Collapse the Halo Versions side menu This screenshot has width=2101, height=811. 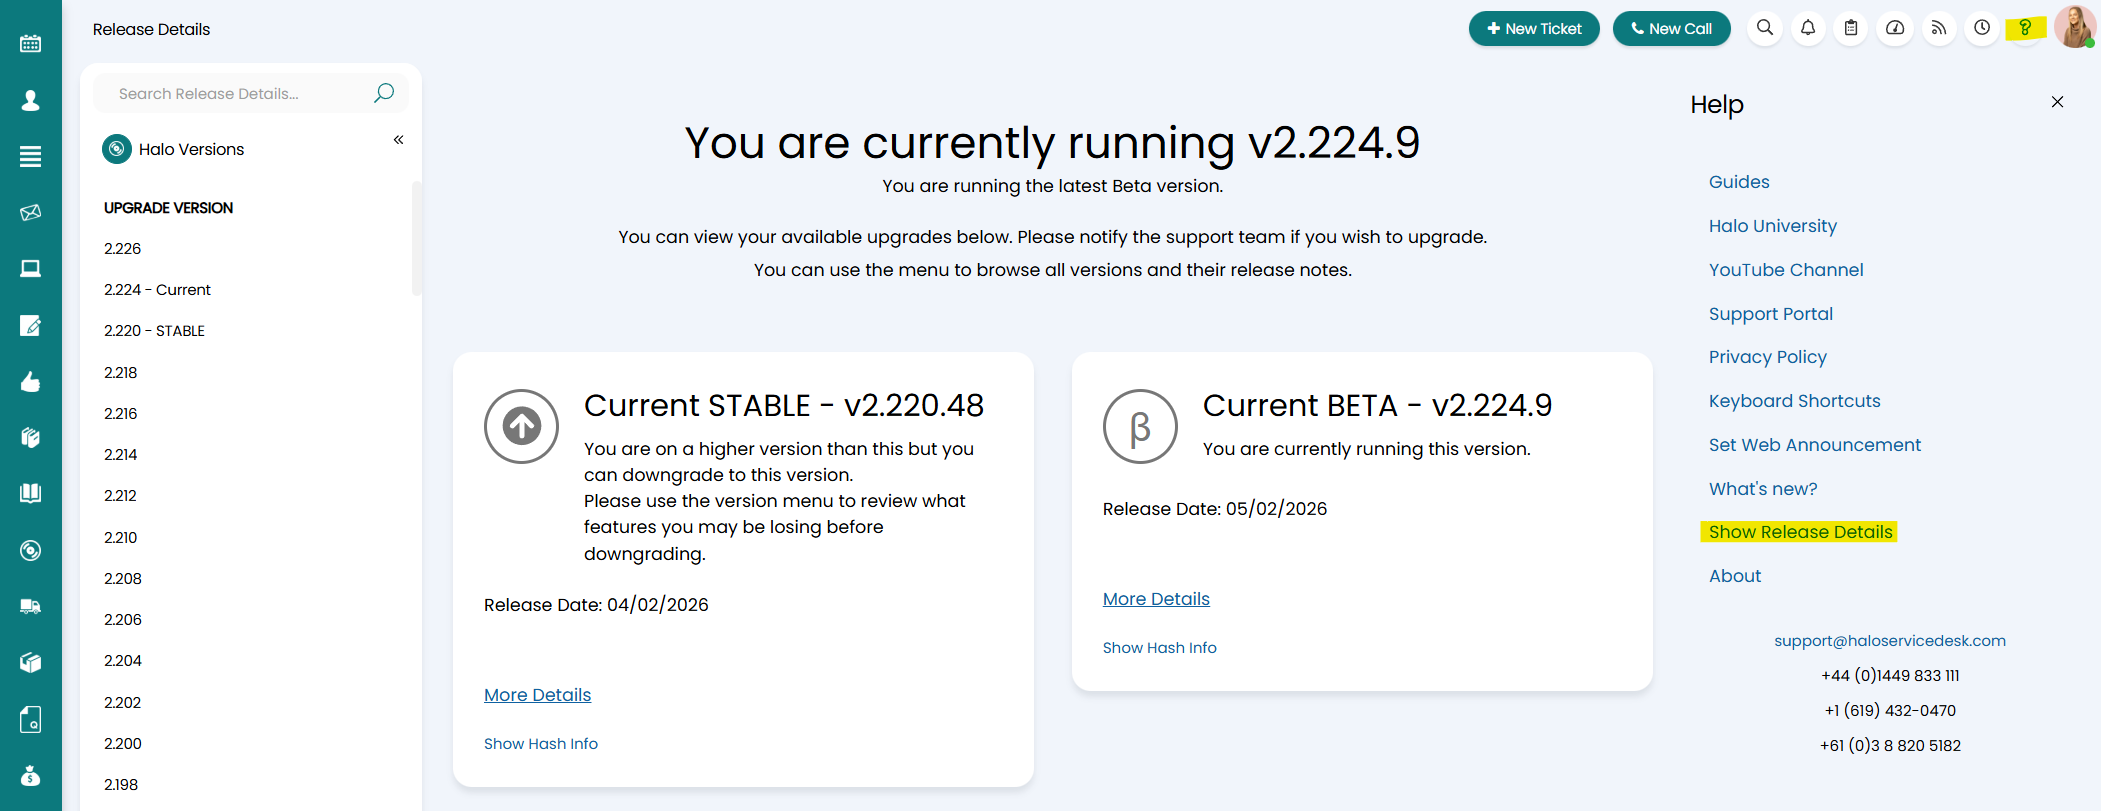tap(398, 140)
